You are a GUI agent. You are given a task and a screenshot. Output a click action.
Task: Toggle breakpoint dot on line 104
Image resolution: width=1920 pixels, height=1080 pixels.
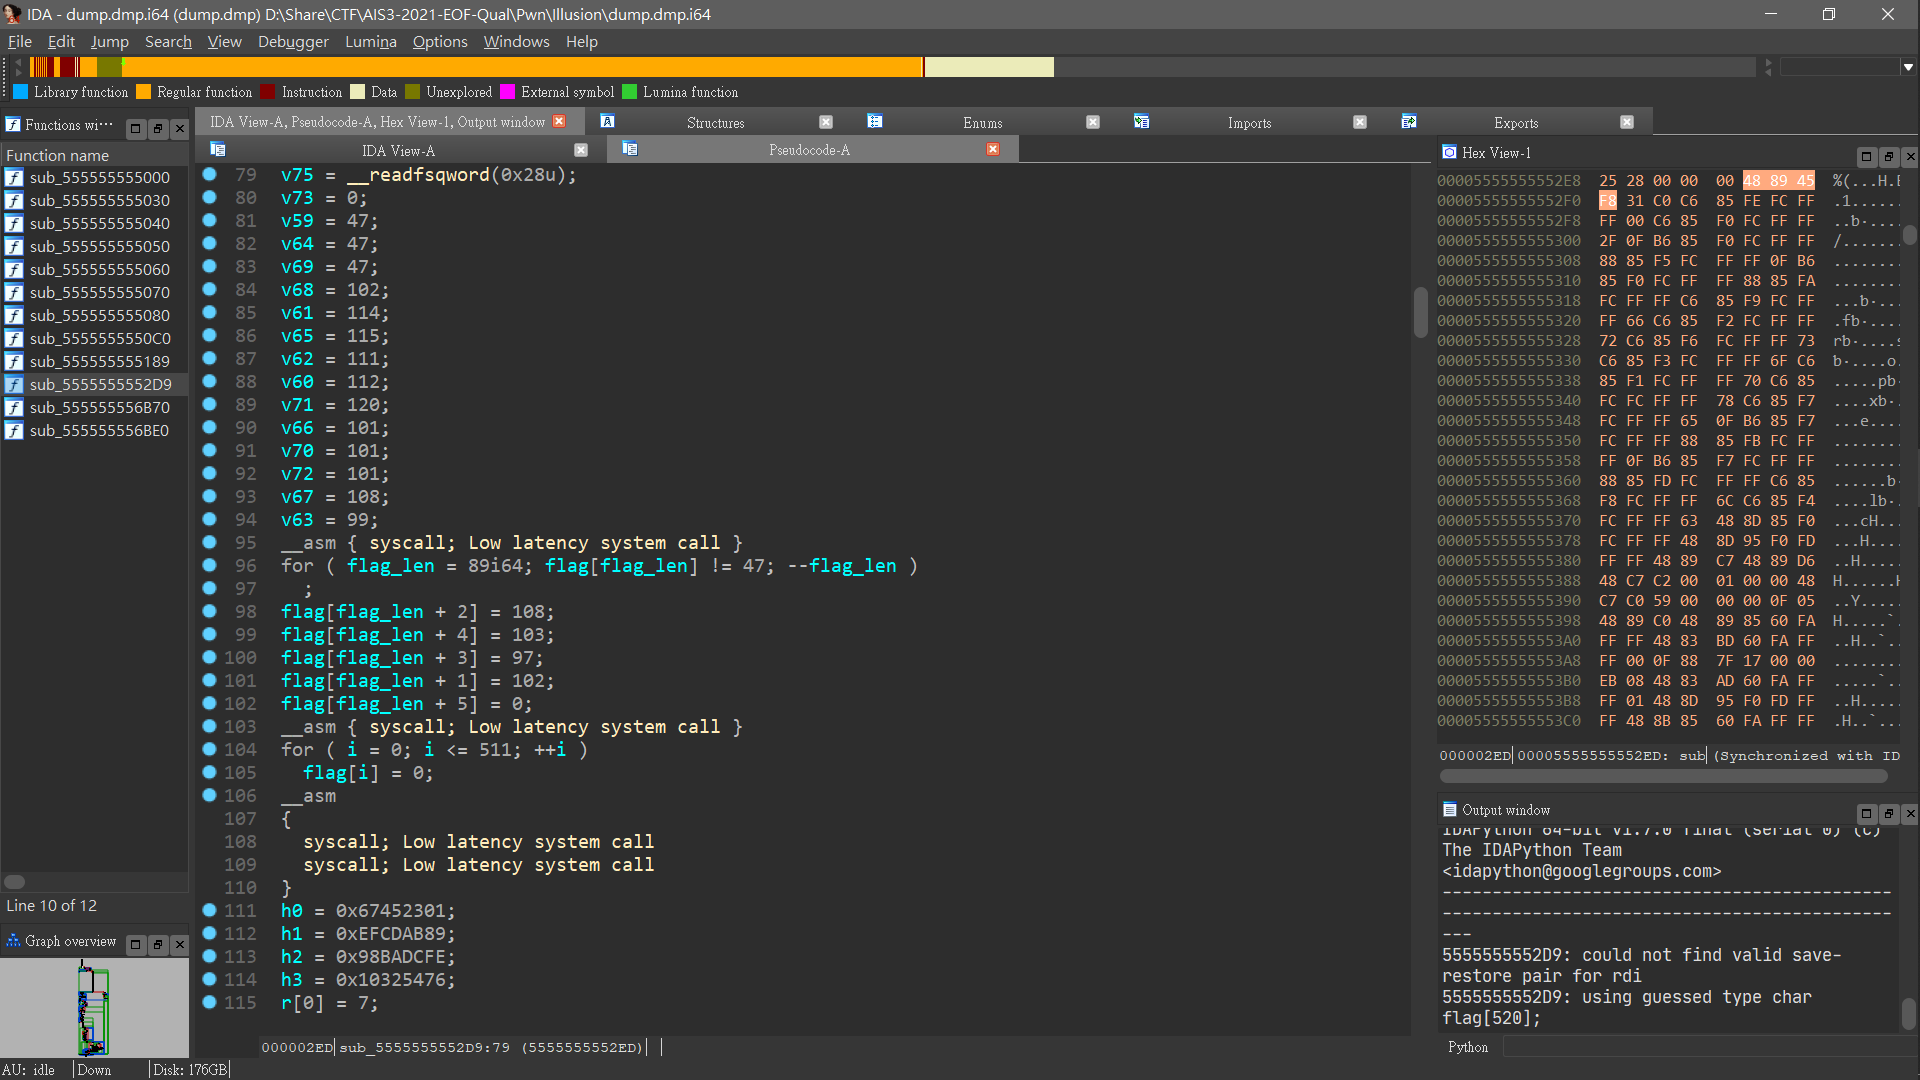(210, 749)
